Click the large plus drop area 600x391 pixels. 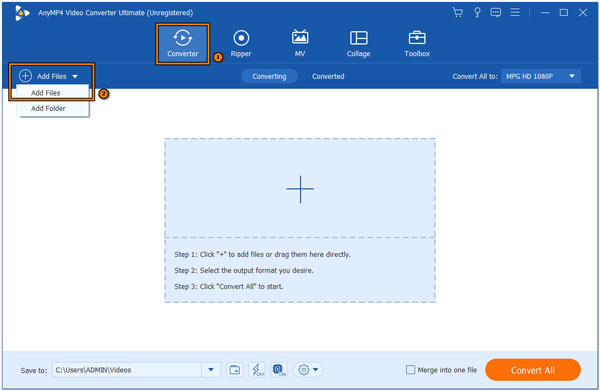point(300,189)
